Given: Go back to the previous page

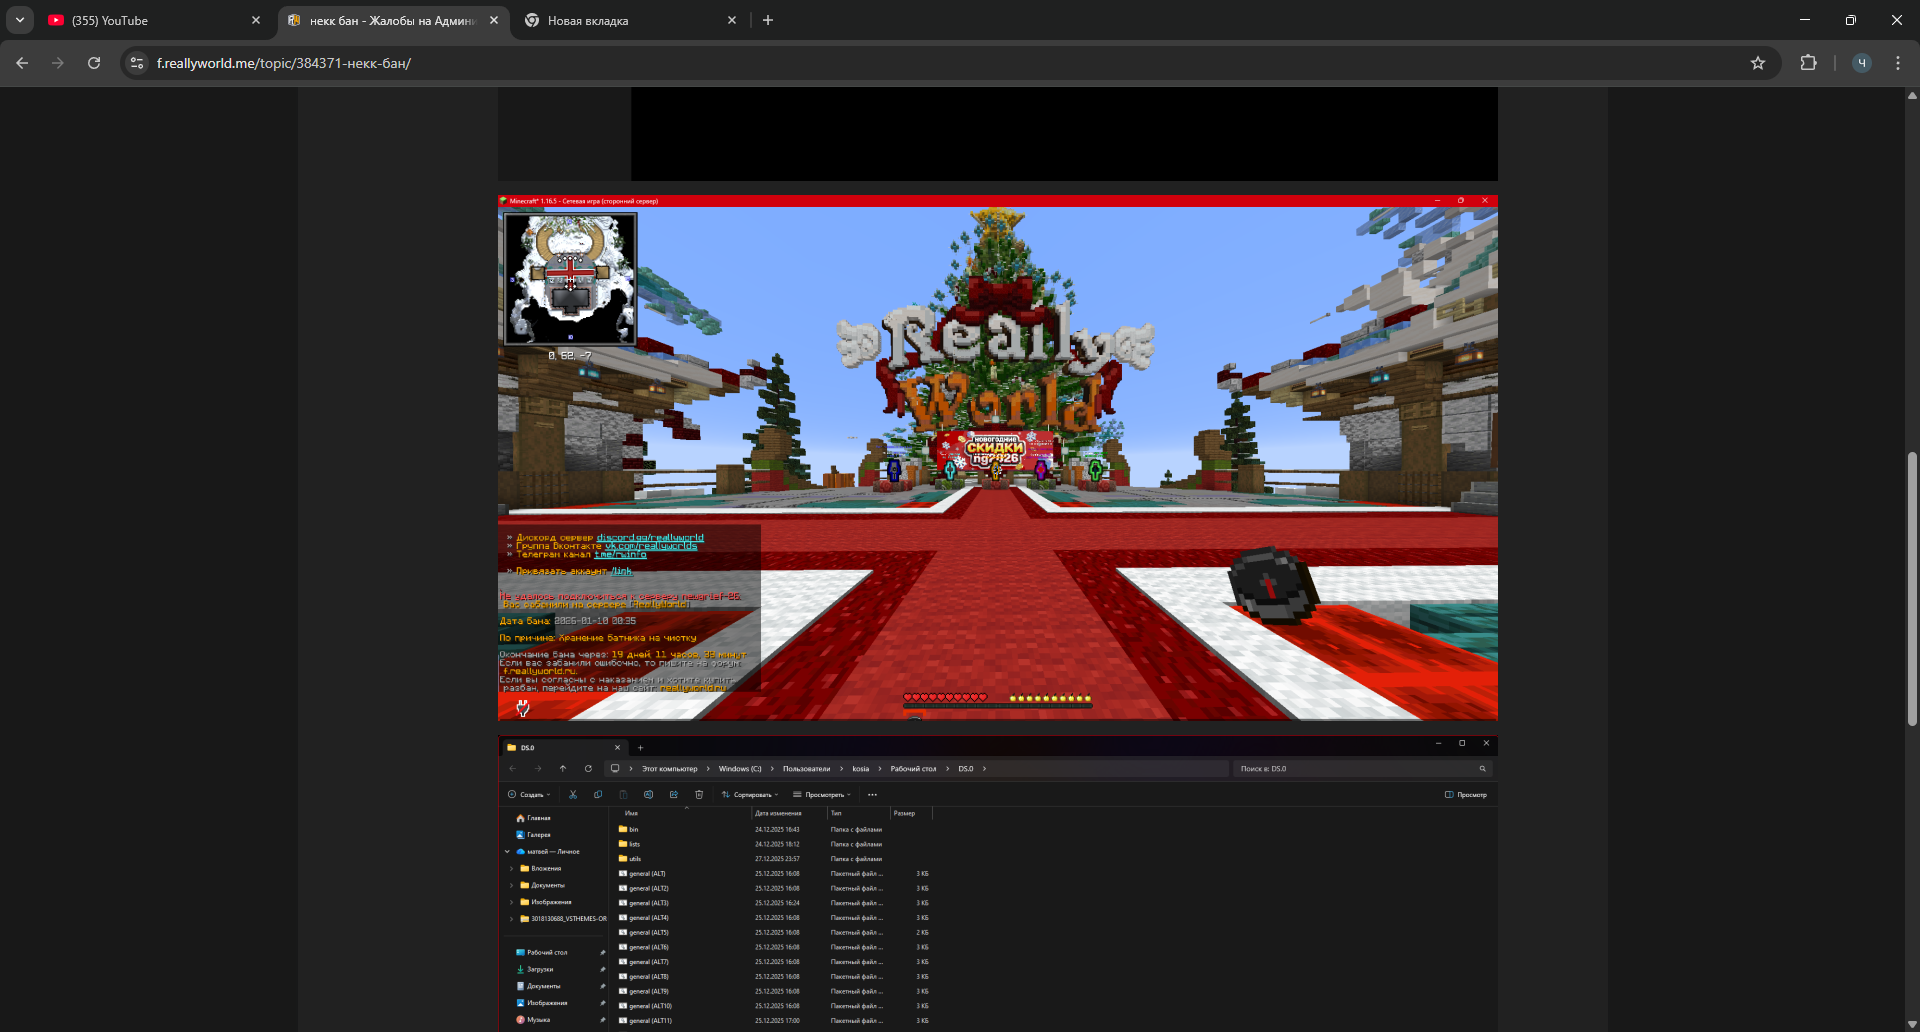Looking at the screenshot, I should point(22,63).
